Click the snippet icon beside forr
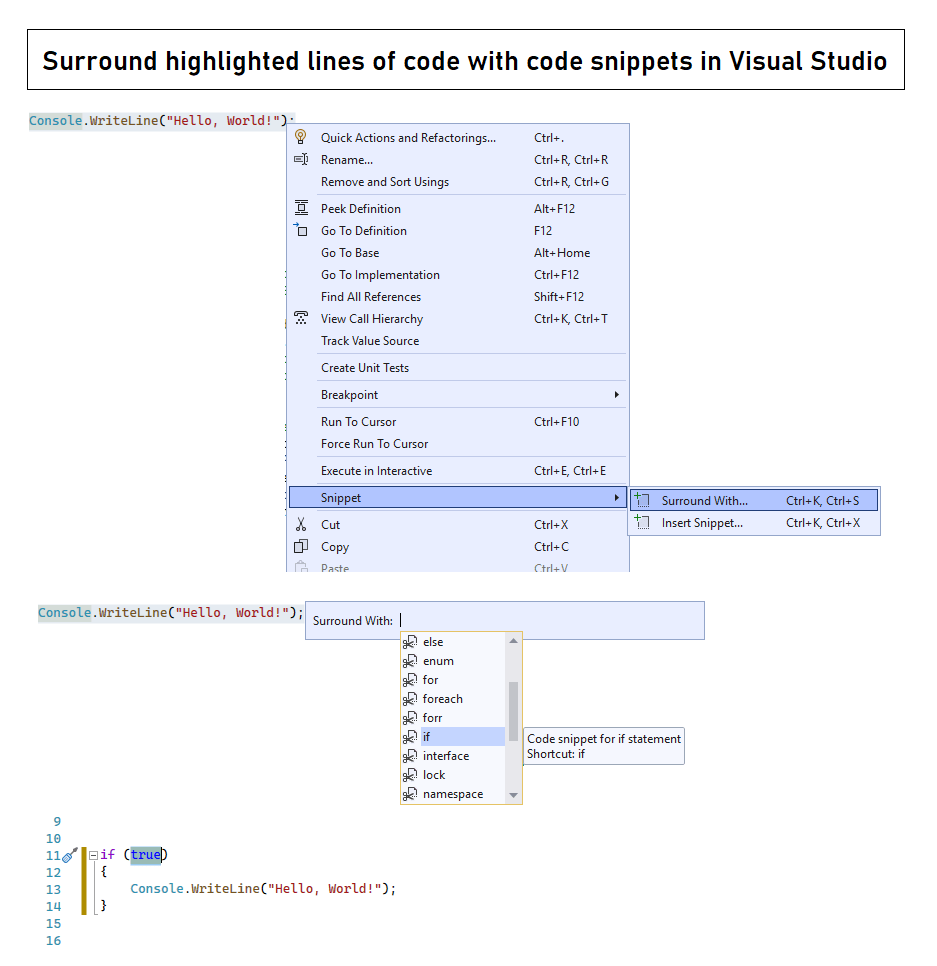937x966 pixels. coord(410,718)
